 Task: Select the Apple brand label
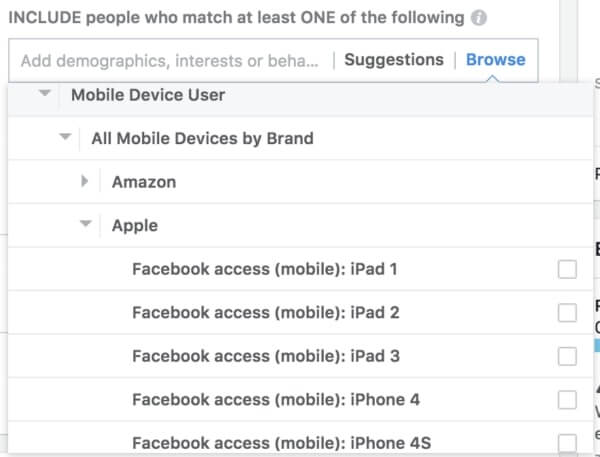click(x=135, y=226)
